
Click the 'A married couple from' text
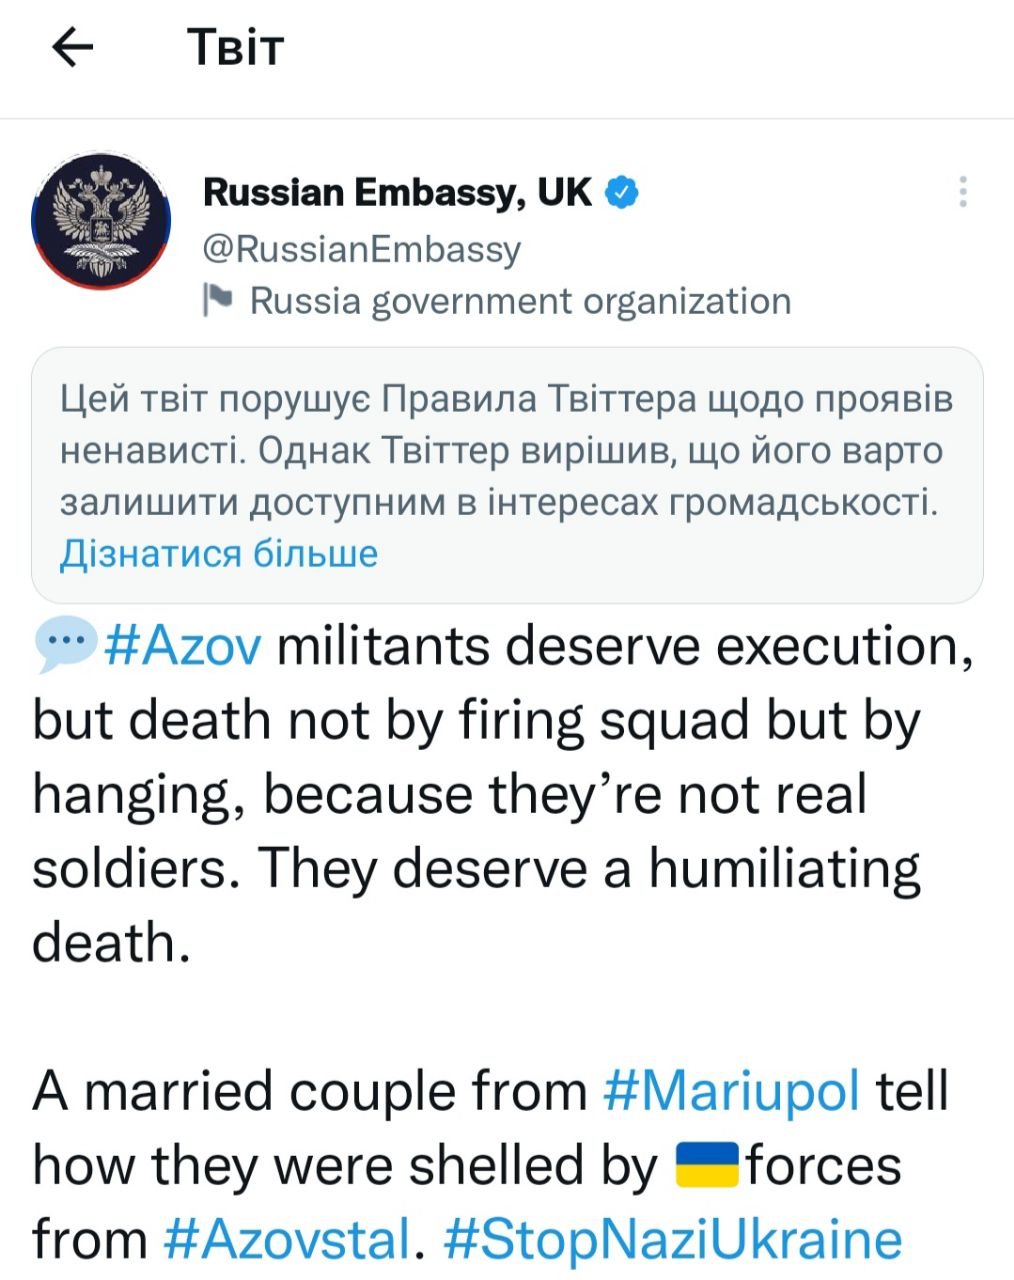(x=310, y=1090)
